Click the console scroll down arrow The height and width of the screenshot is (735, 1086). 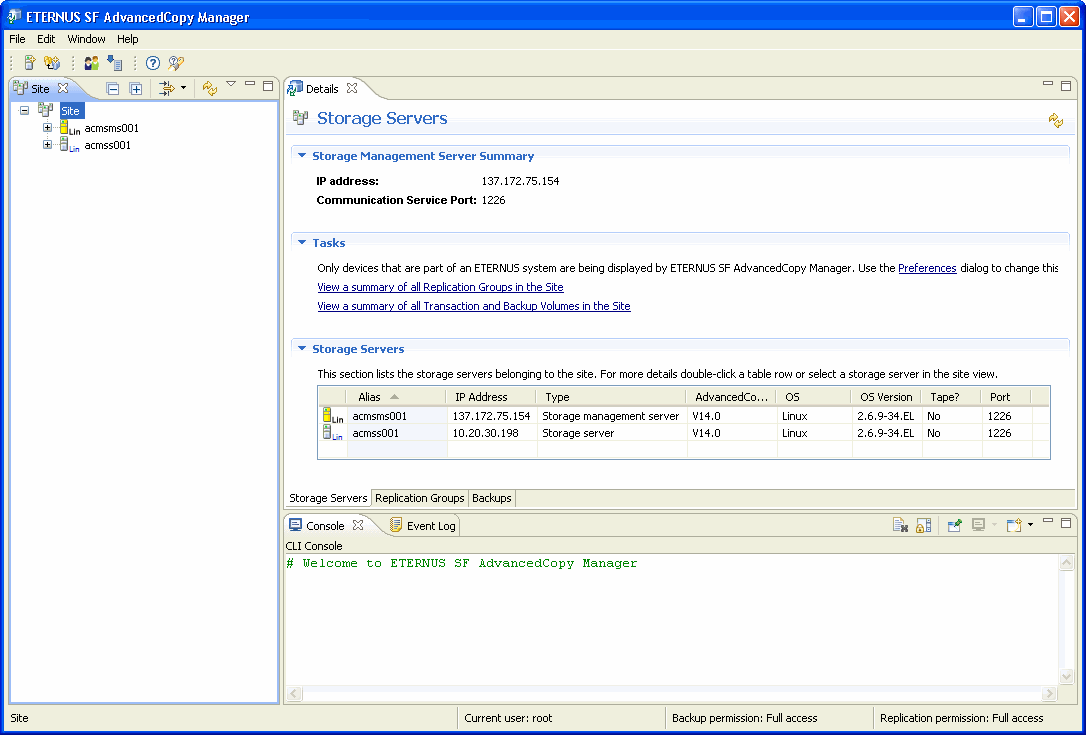1067,677
